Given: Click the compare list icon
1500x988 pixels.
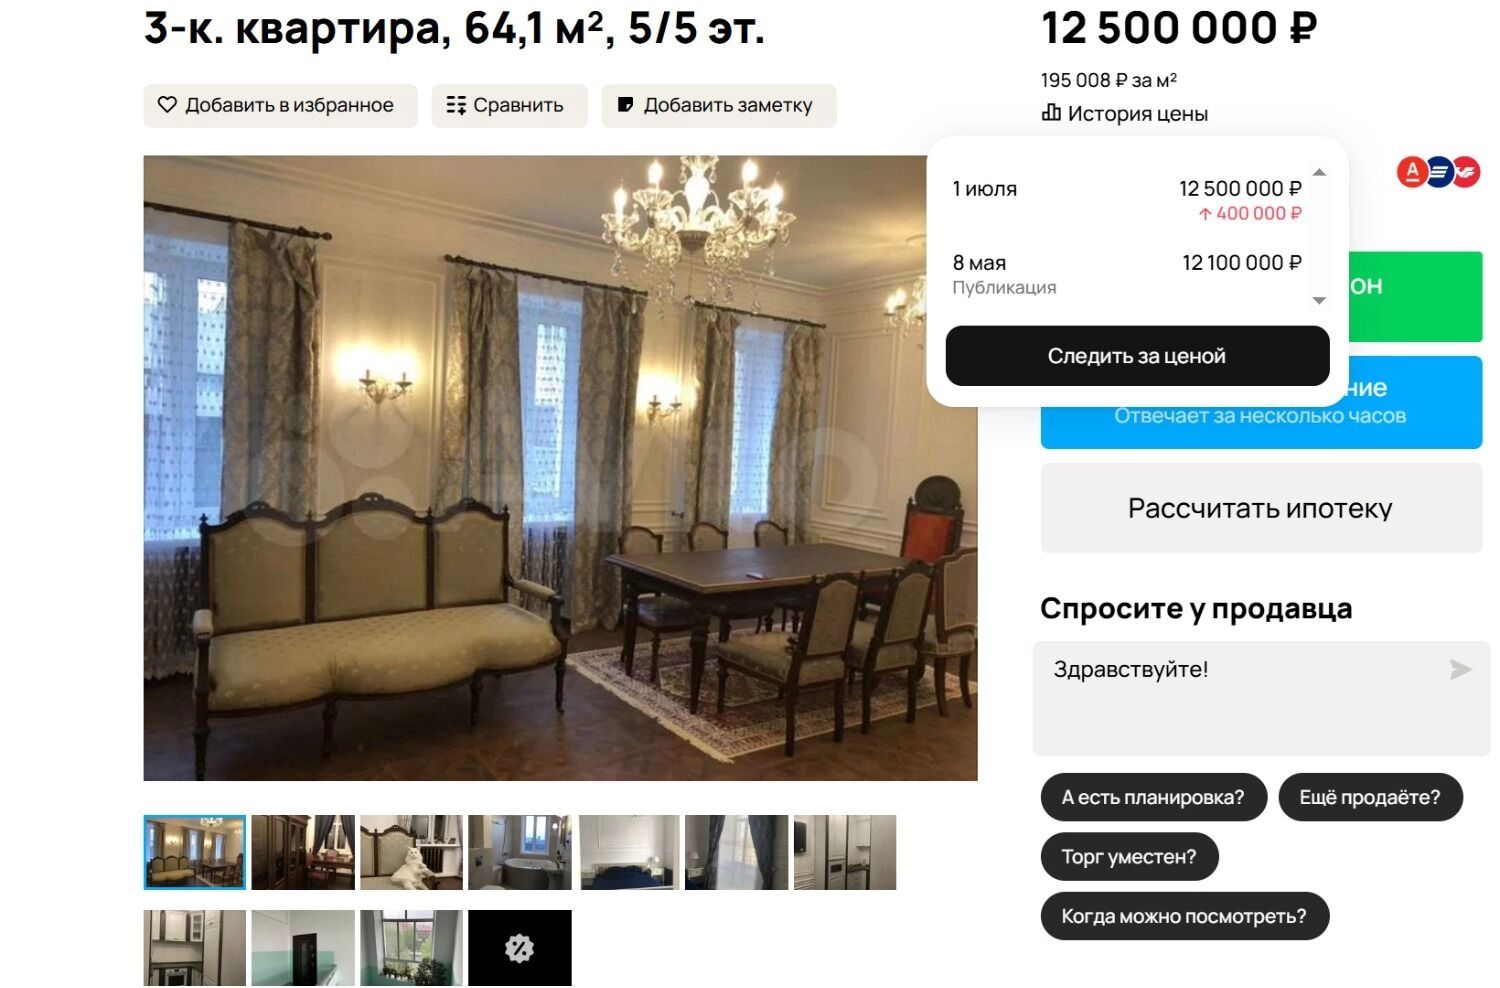Looking at the screenshot, I should tap(456, 105).
